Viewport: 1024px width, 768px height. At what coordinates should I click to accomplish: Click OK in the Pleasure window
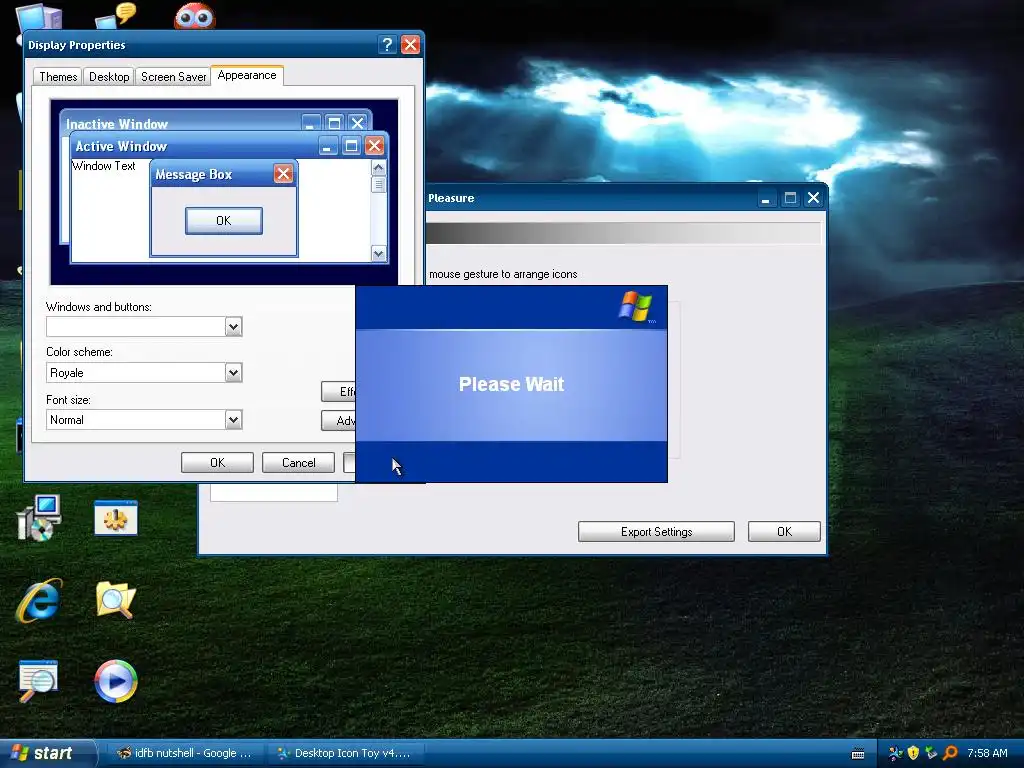784,532
